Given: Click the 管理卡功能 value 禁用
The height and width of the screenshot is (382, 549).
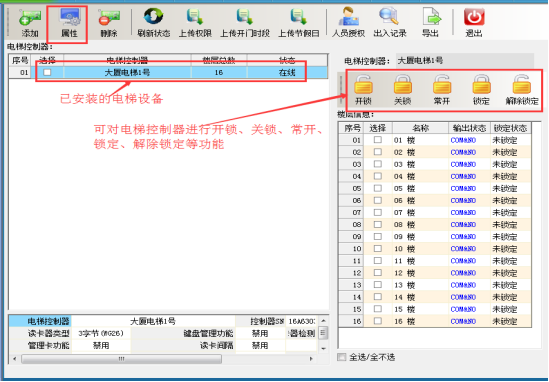Looking at the screenshot, I should 101,346.
